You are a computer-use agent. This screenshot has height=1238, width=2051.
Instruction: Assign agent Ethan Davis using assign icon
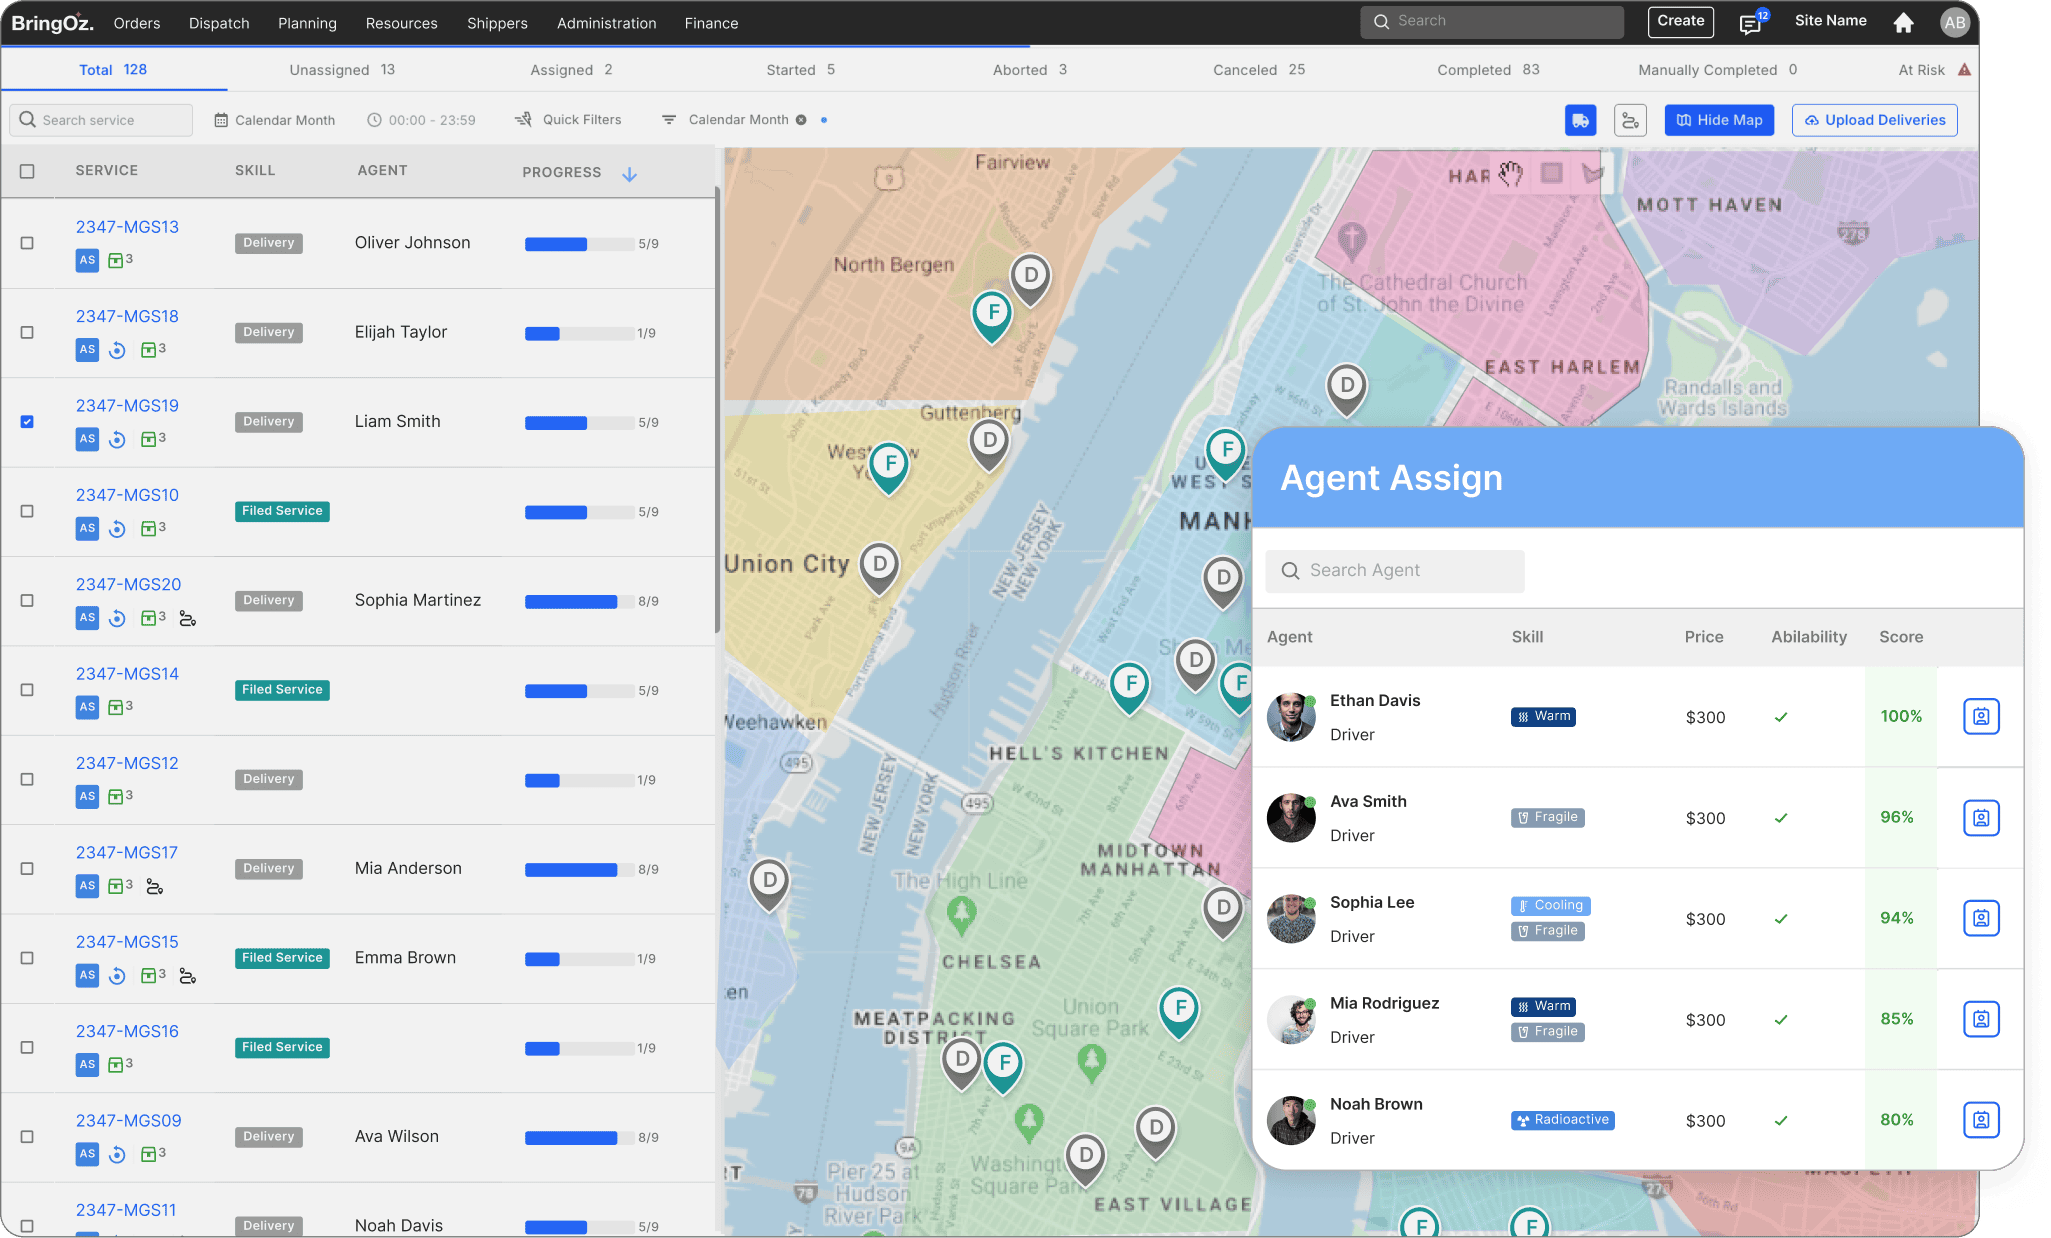[1981, 716]
